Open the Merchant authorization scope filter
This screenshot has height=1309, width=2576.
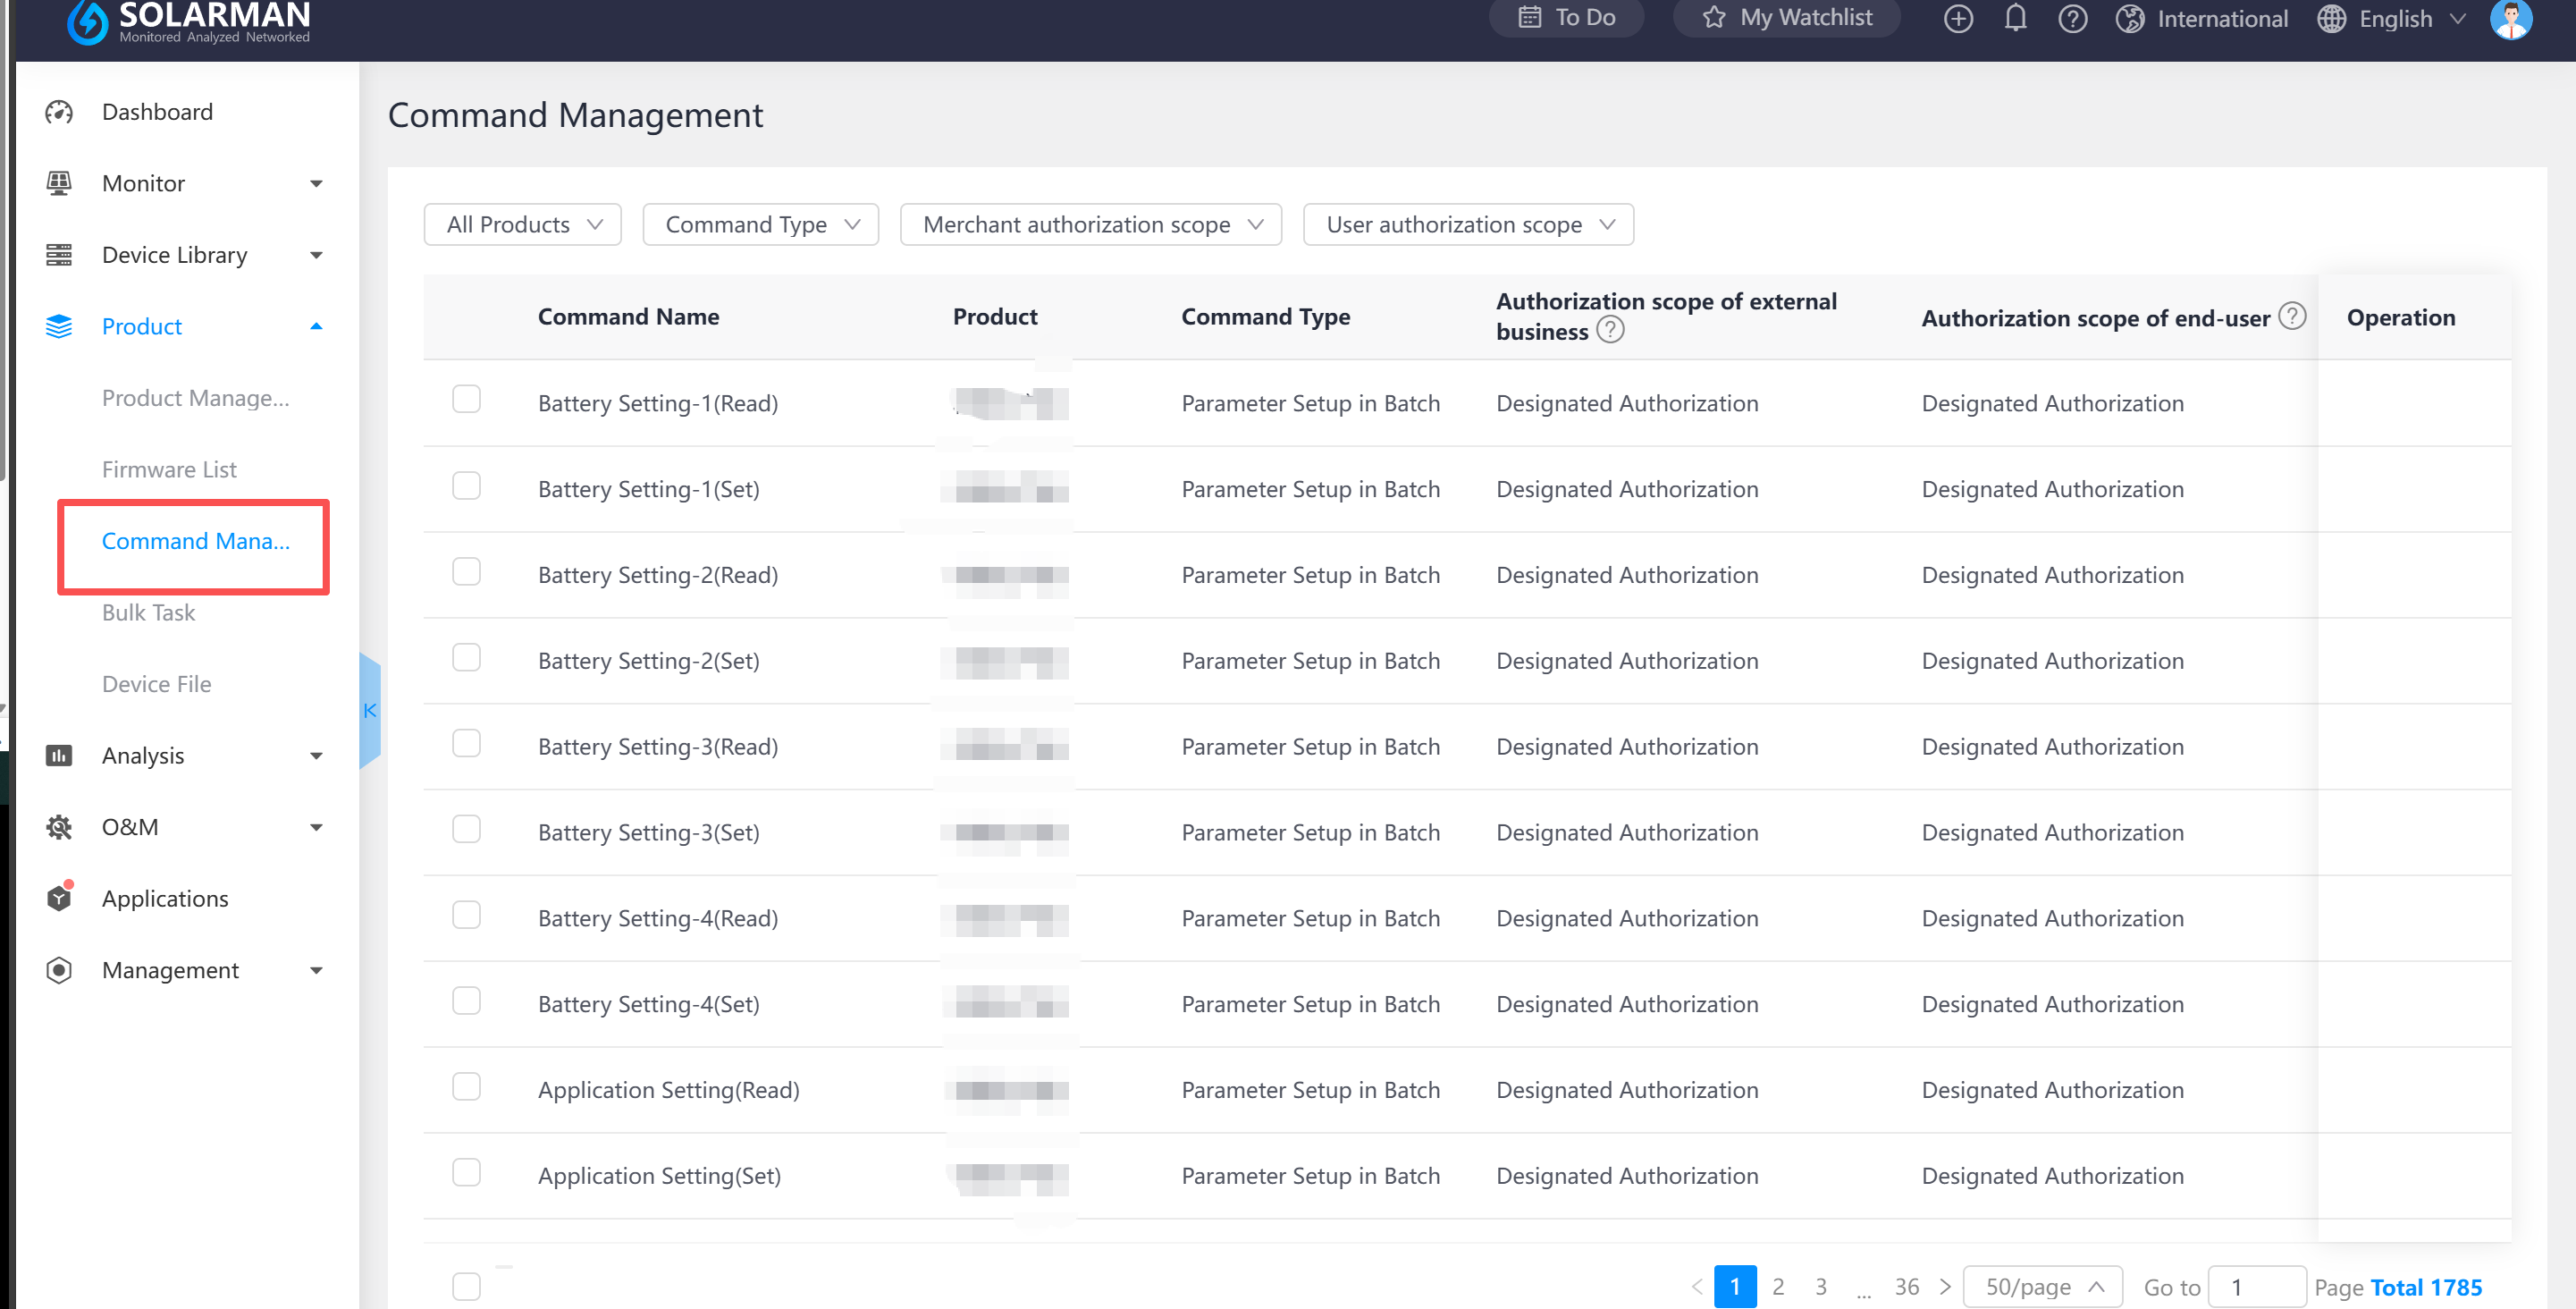click(x=1090, y=225)
